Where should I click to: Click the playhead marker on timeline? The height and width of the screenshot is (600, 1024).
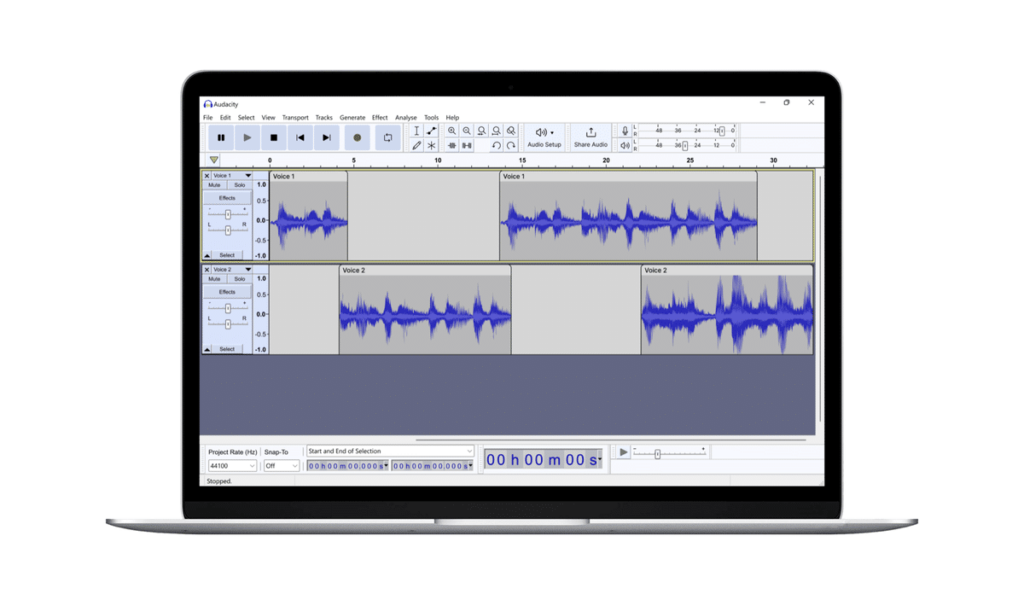[x=214, y=160]
